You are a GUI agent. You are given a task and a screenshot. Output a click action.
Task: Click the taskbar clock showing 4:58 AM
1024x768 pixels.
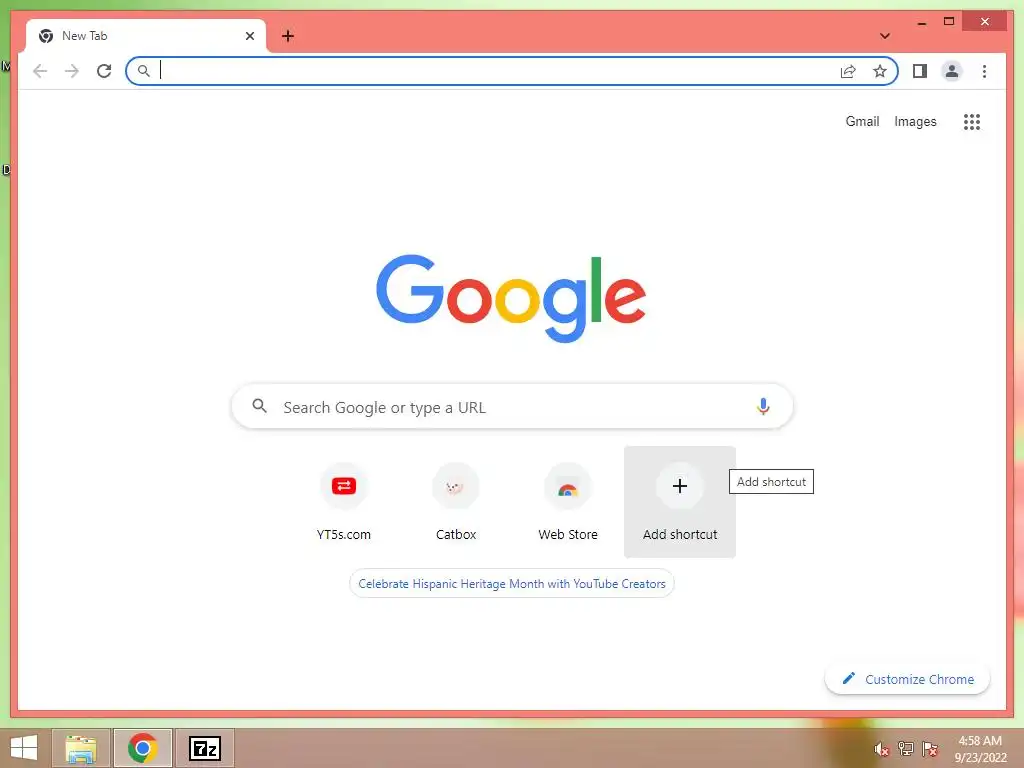coord(980,749)
